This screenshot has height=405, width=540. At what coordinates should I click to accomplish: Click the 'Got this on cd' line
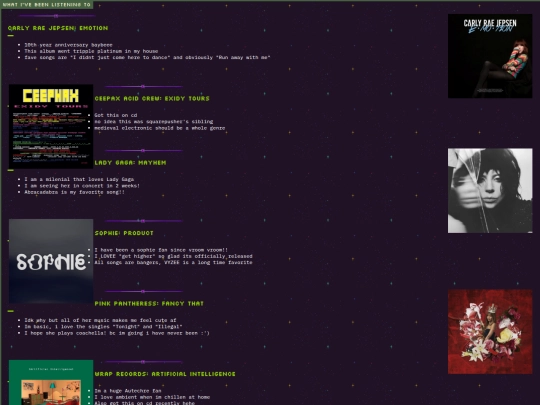pos(116,115)
